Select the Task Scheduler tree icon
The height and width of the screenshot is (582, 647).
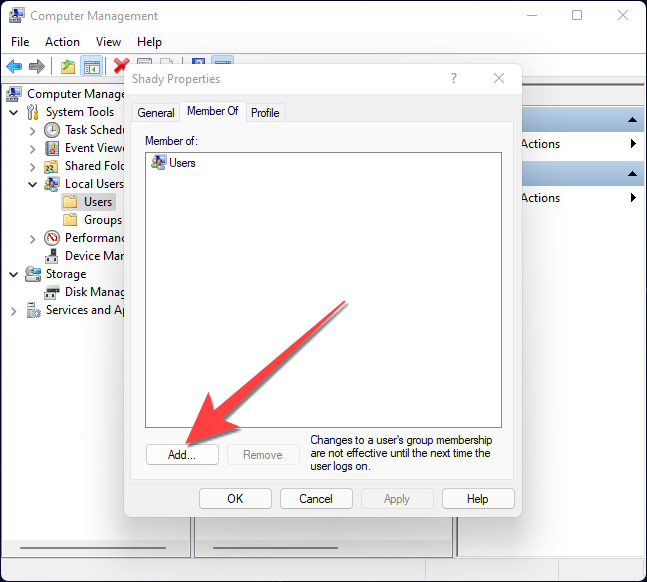(52, 130)
